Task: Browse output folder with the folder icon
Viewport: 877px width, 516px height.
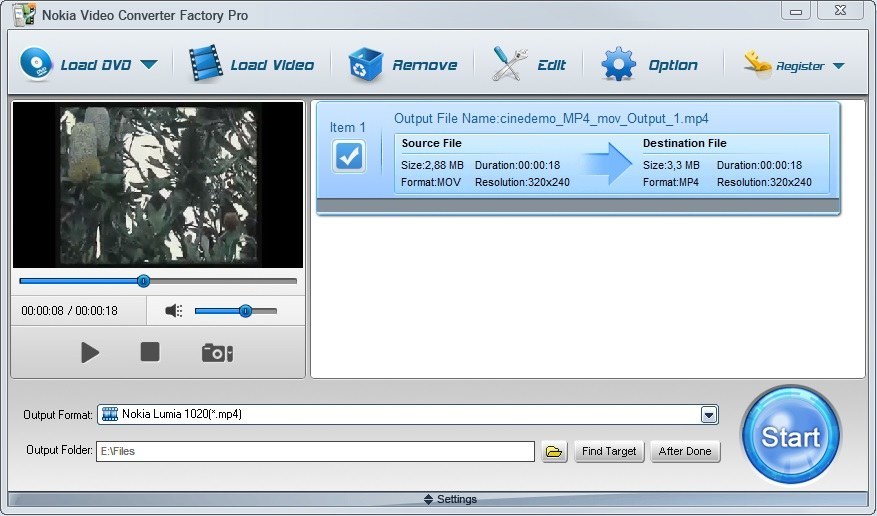Action: (554, 451)
